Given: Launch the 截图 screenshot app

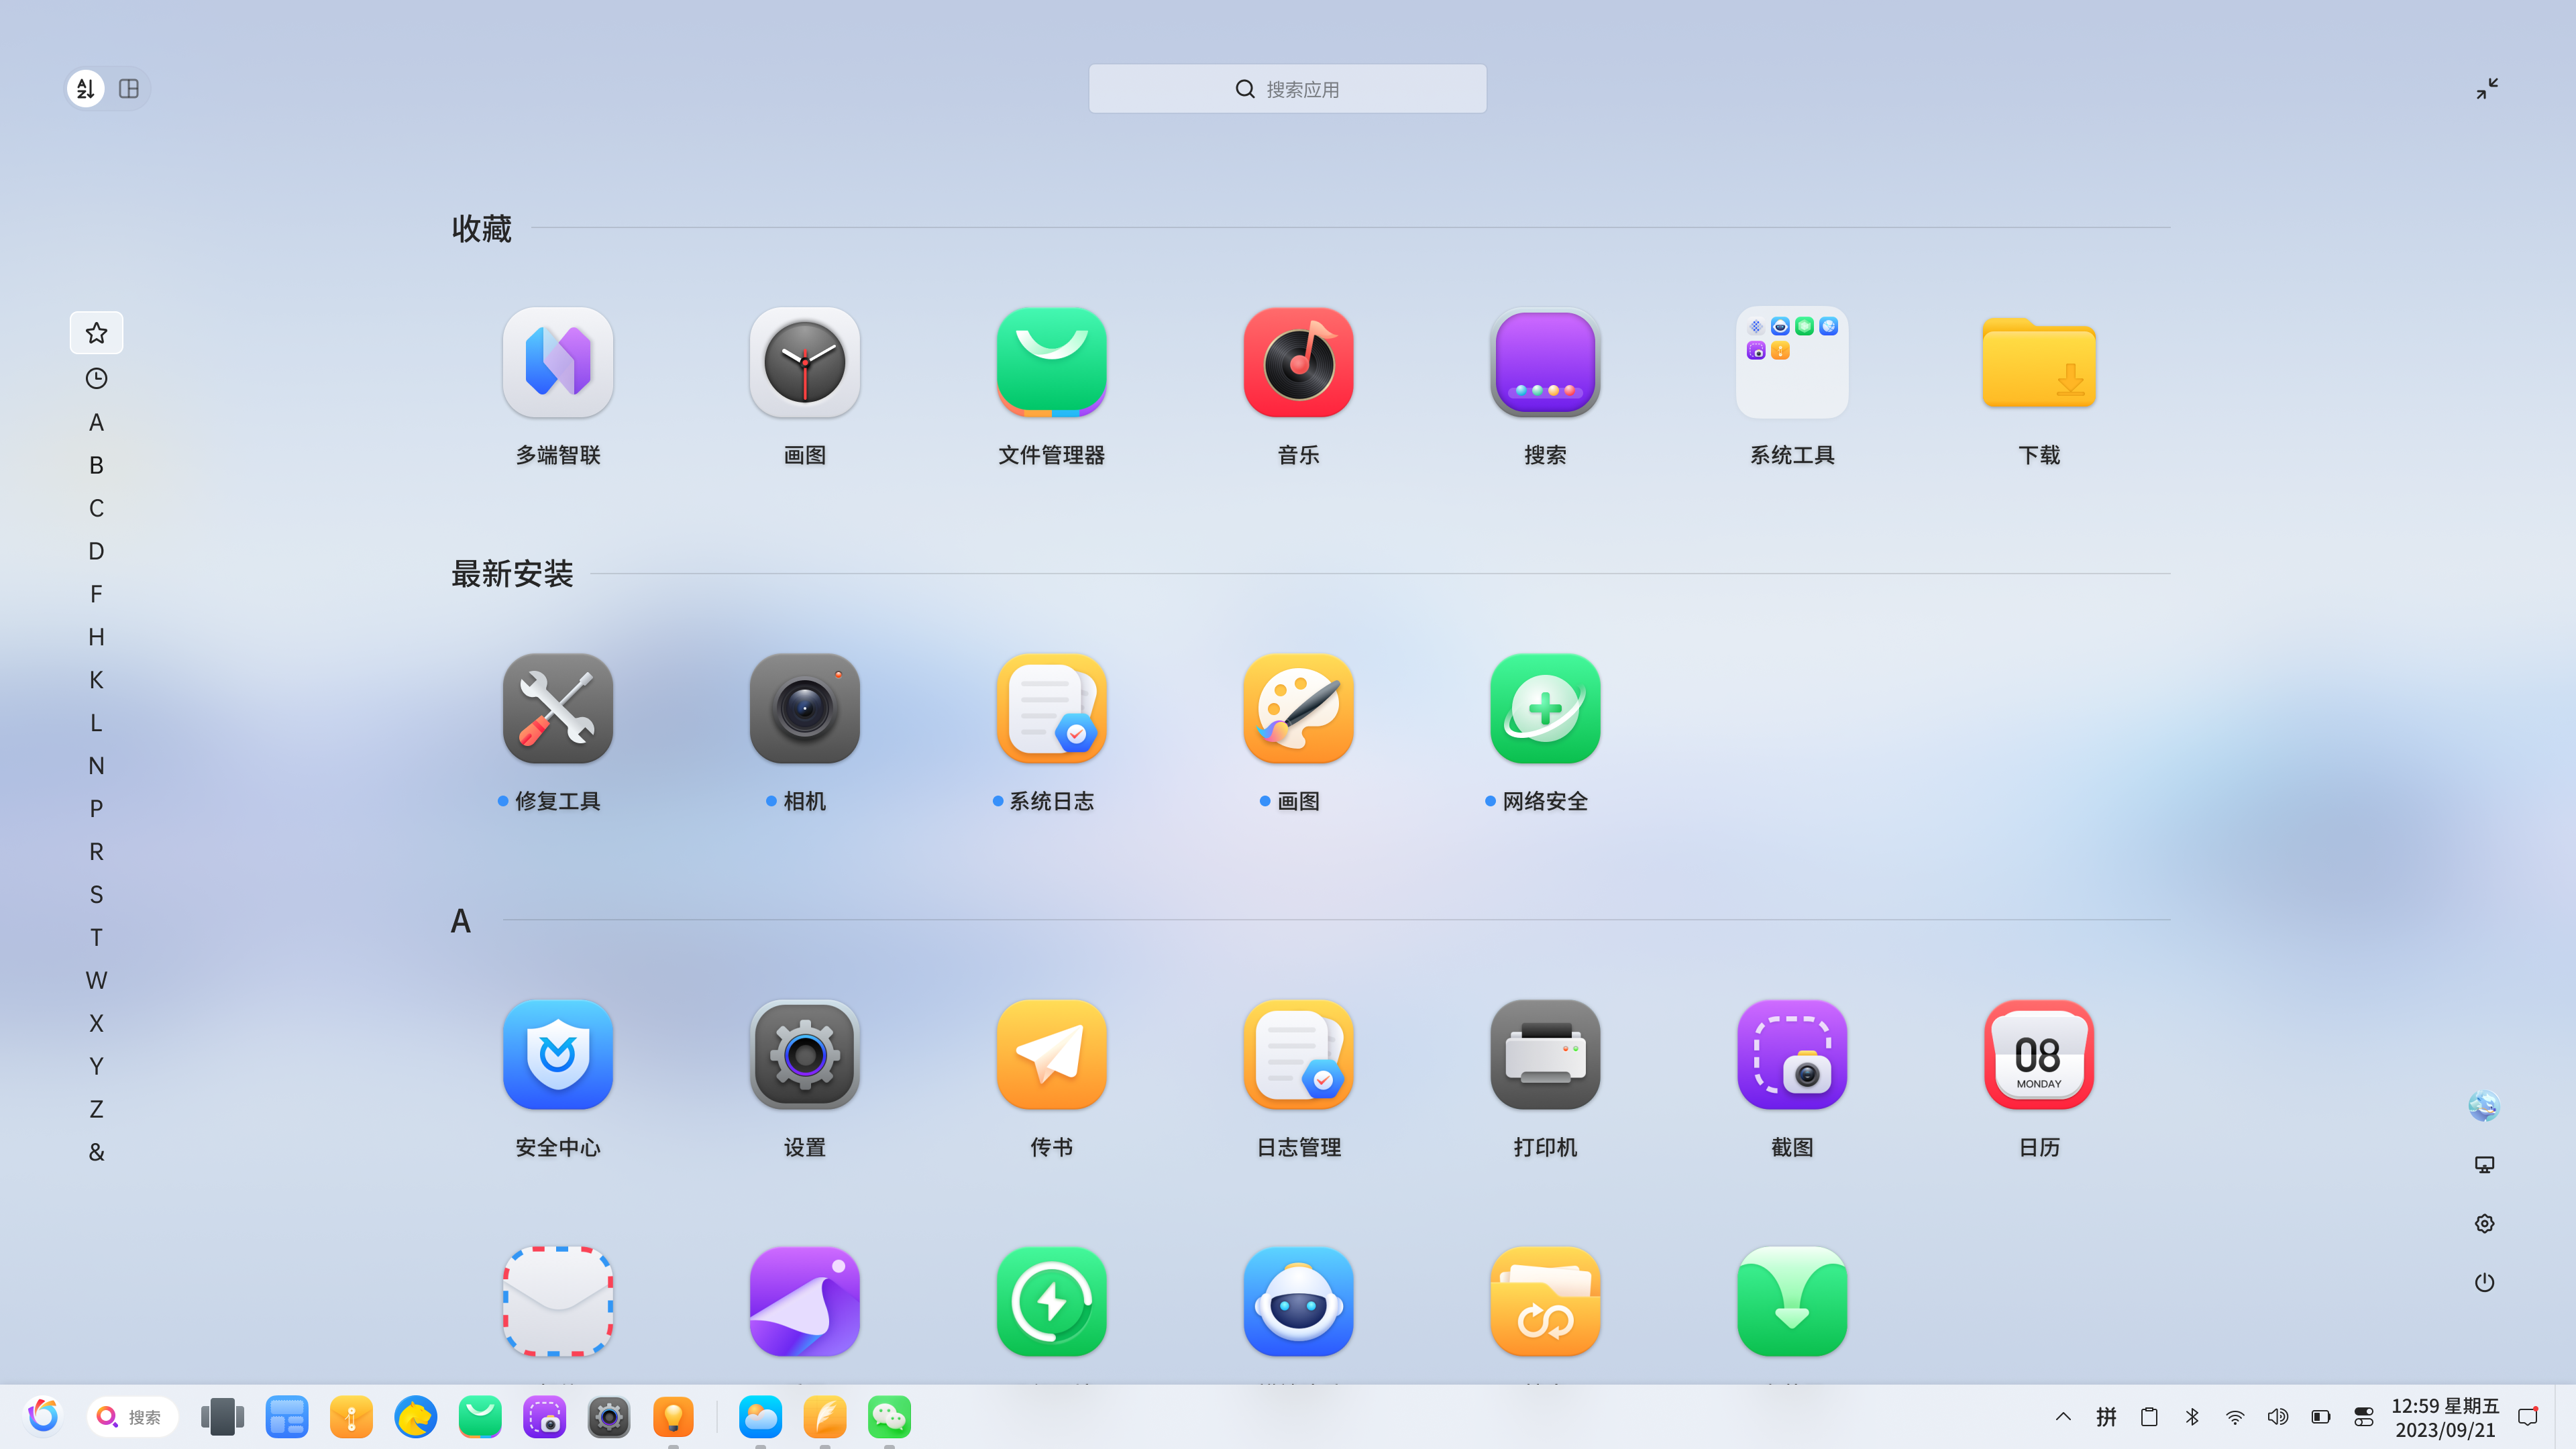Looking at the screenshot, I should [1792, 1055].
